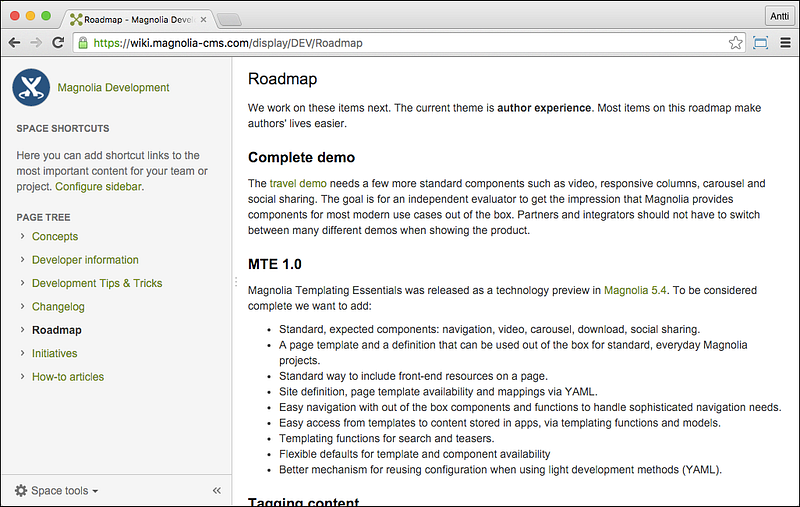Click the bold author experience text
Viewport: 800px width, 507px height.
544,108
